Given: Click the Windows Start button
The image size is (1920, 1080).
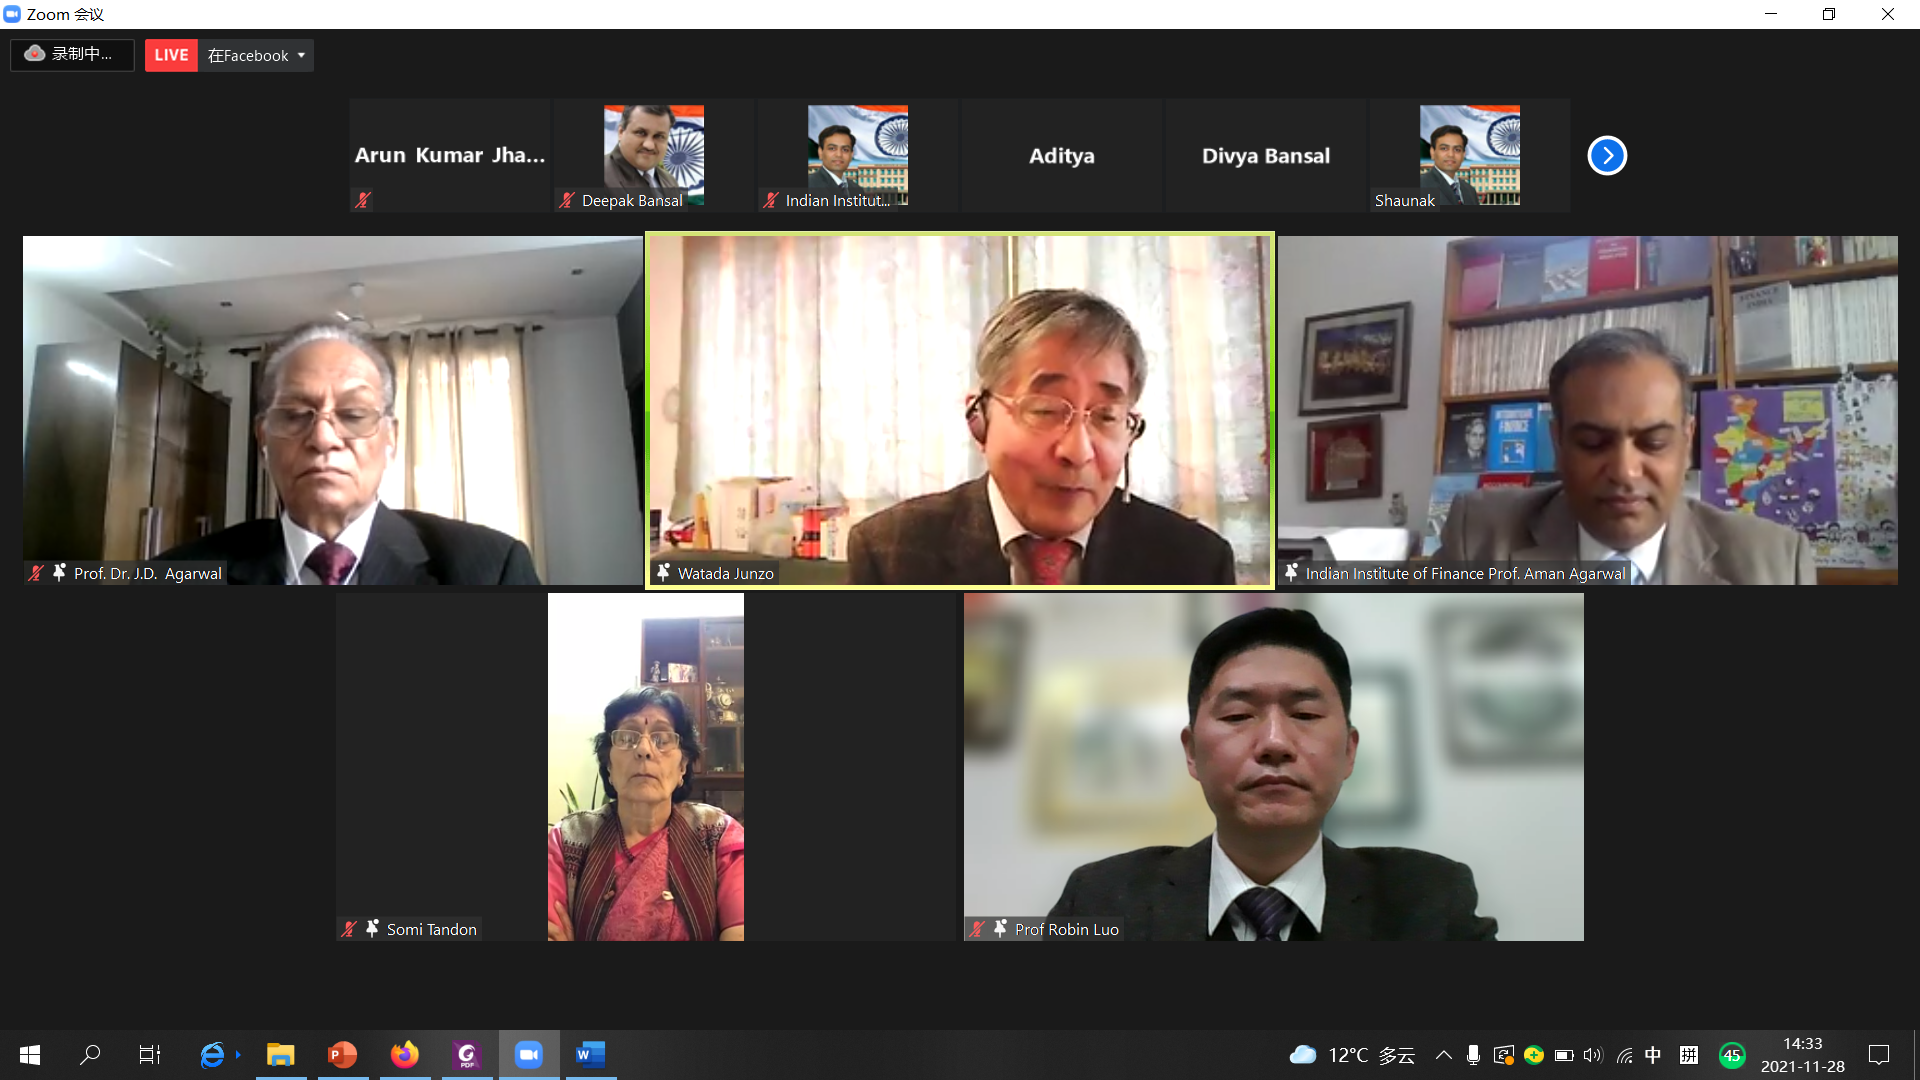Looking at the screenshot, I should pos(30,1054).
